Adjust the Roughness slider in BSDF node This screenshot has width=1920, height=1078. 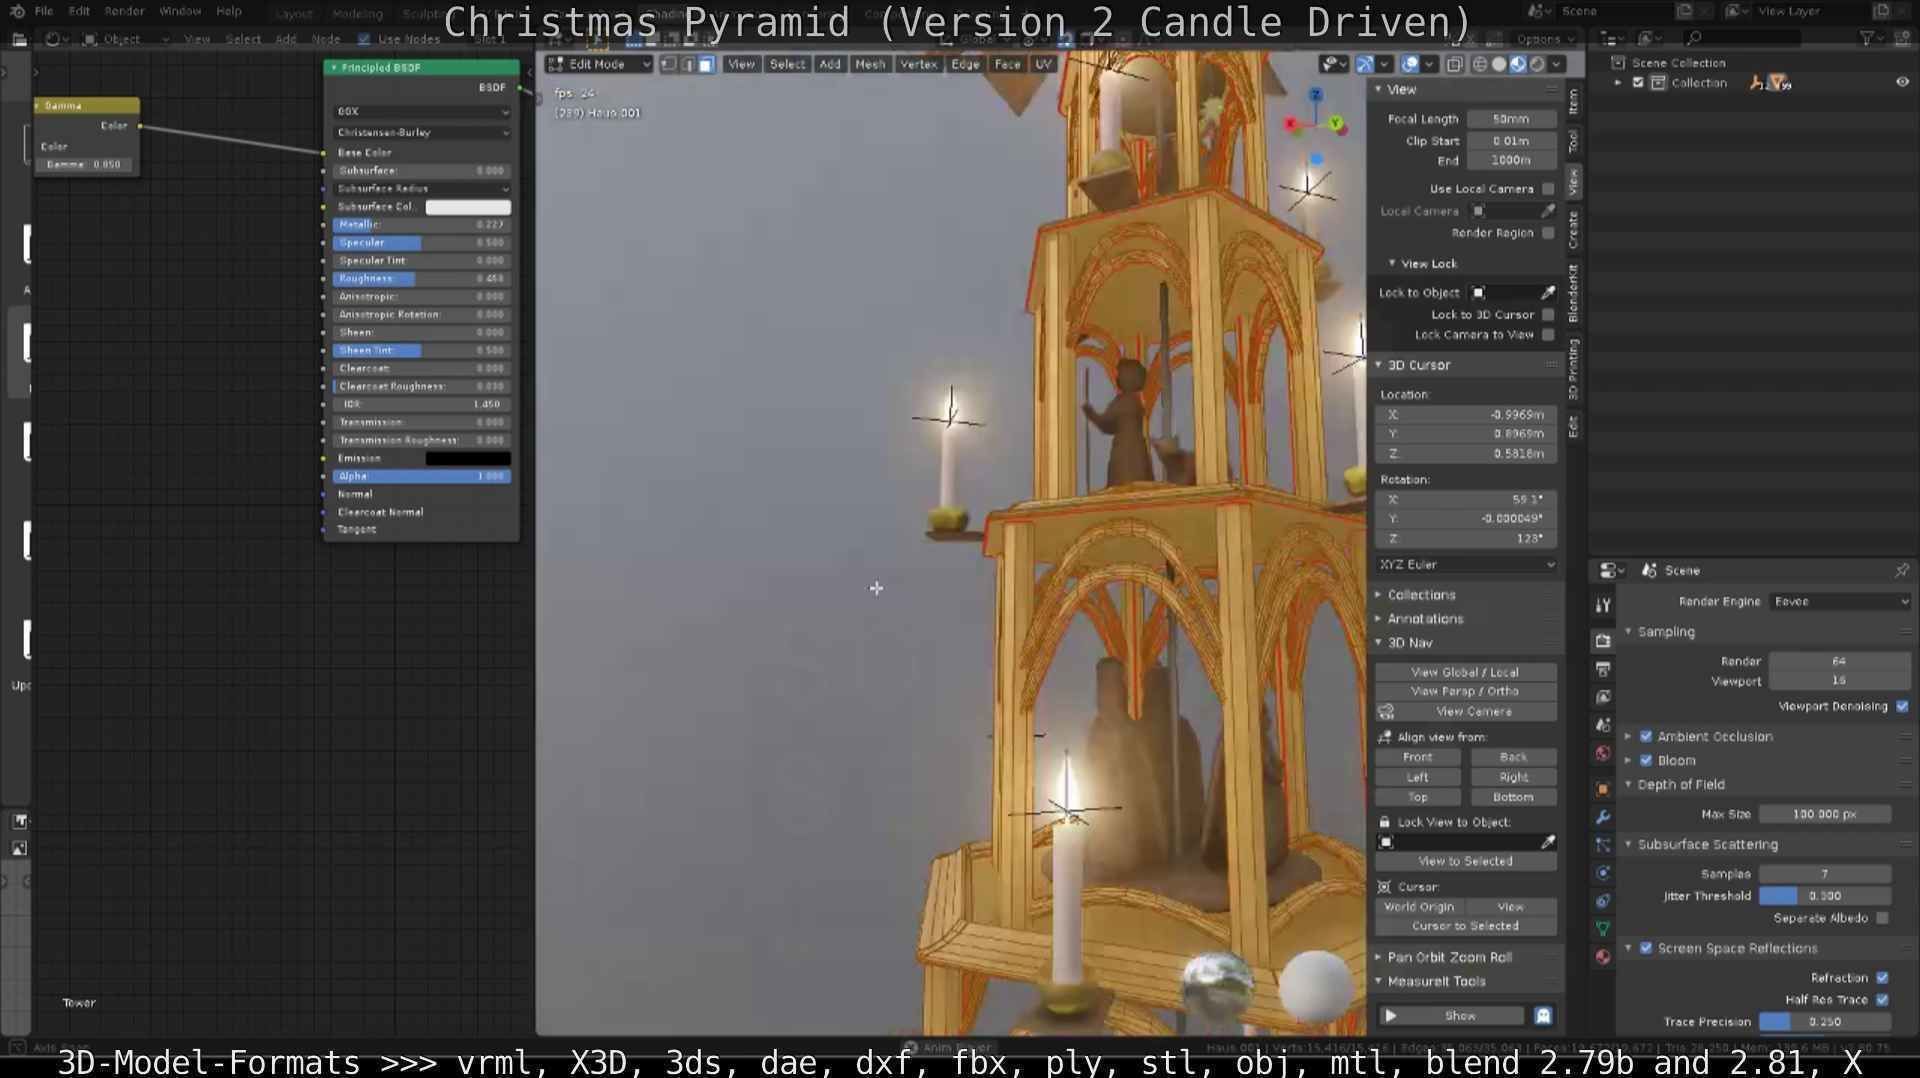(x=422, y=279)
